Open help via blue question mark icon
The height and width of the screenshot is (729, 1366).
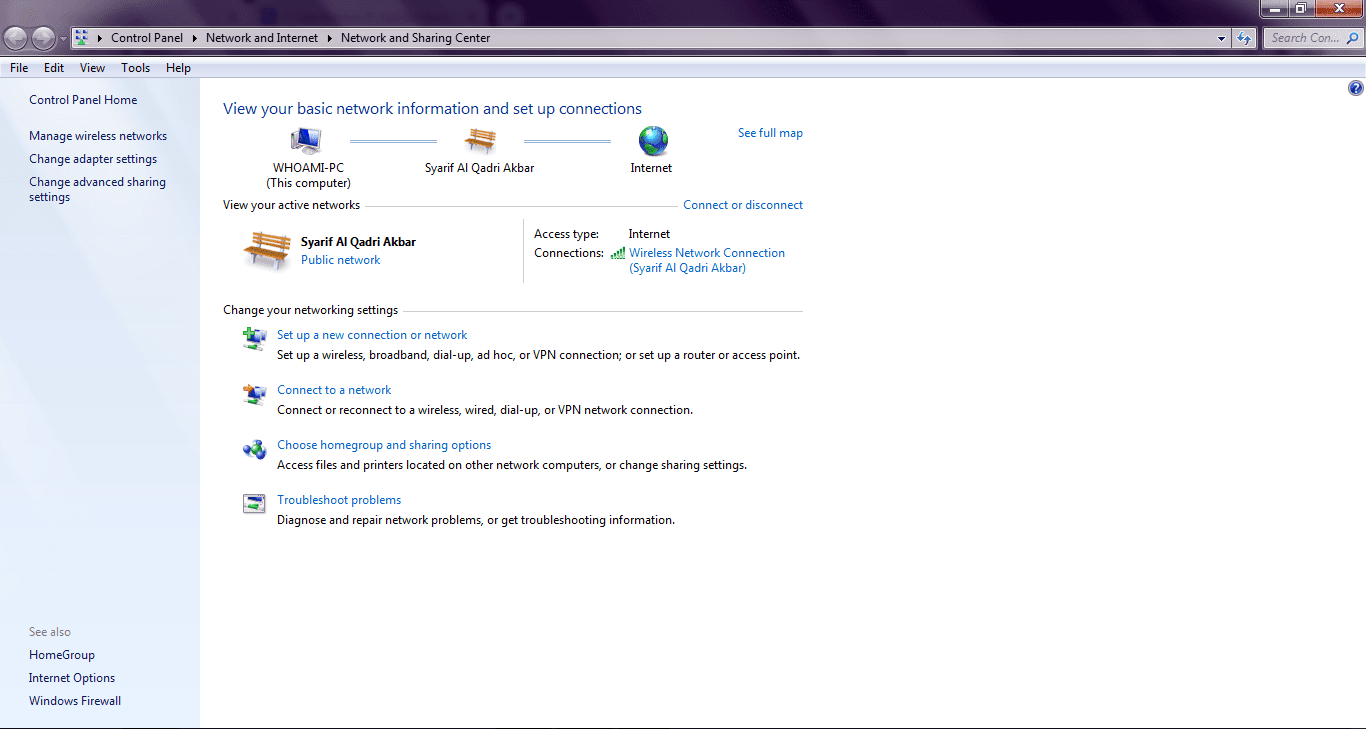pyautogui.click(x=1356, y=88)
